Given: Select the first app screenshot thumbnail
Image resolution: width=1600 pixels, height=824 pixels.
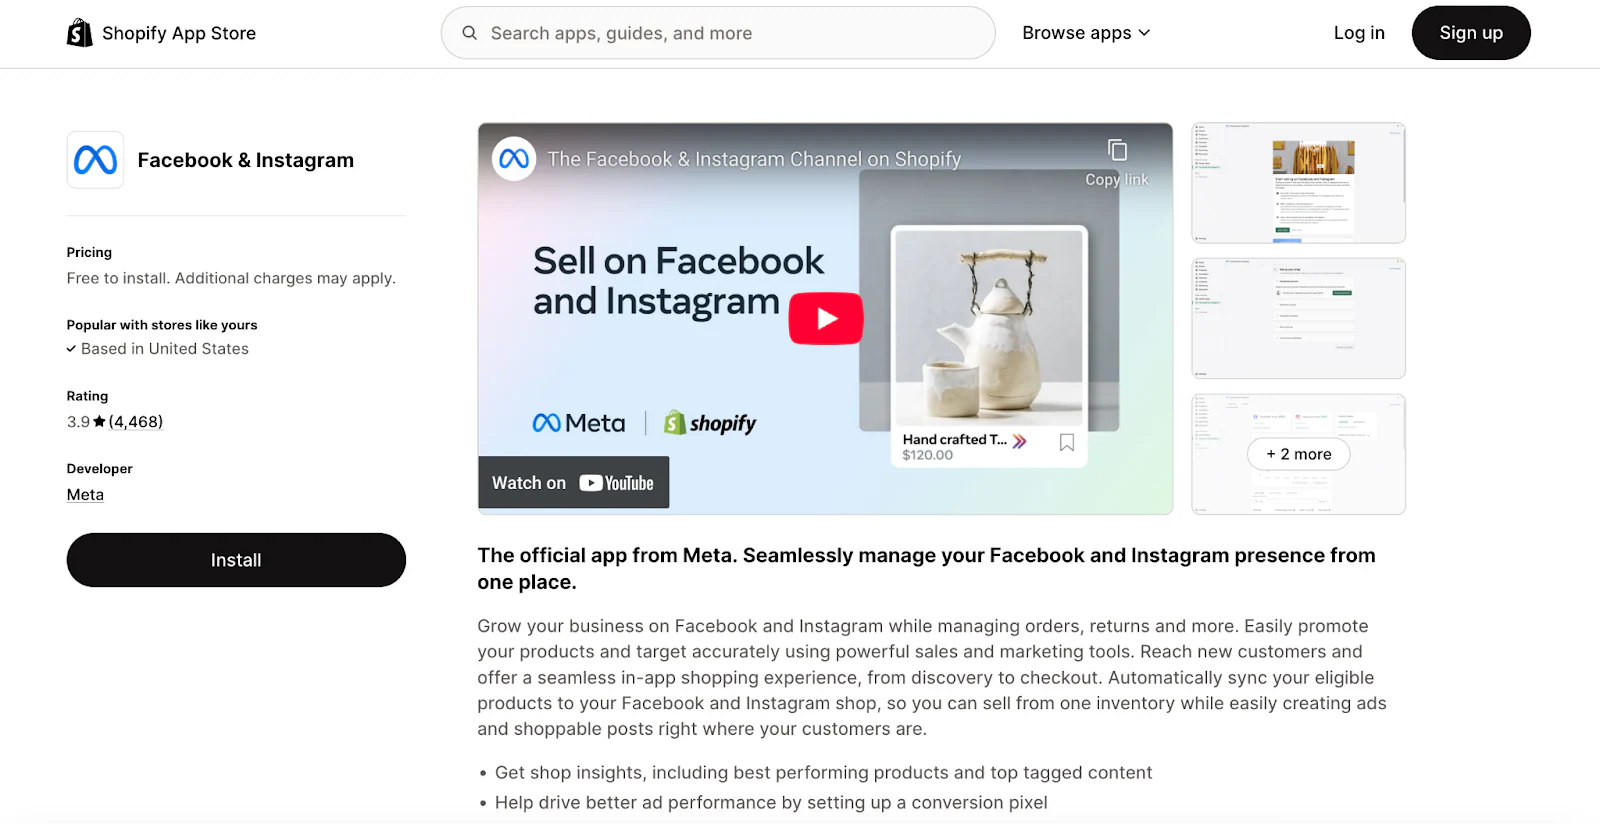Looking at the screenshot, I should click(1297, 182).
